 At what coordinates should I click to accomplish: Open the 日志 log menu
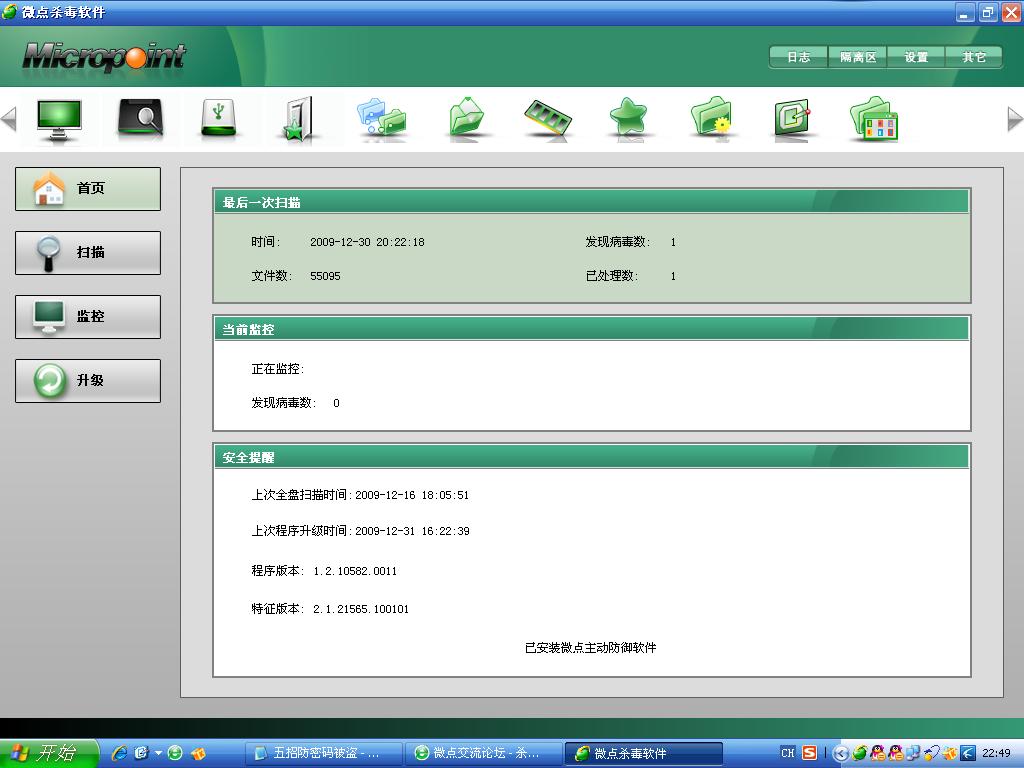798,57
